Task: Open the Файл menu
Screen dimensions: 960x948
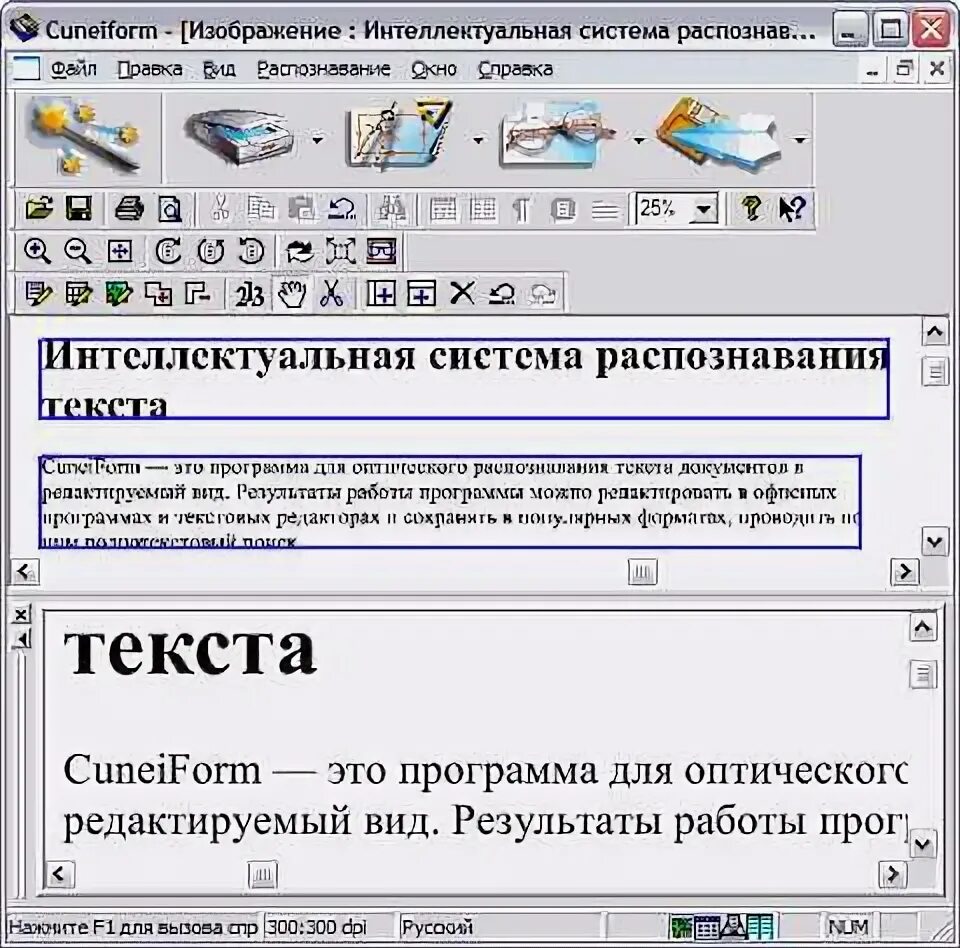Action: [x=73, y=69]
